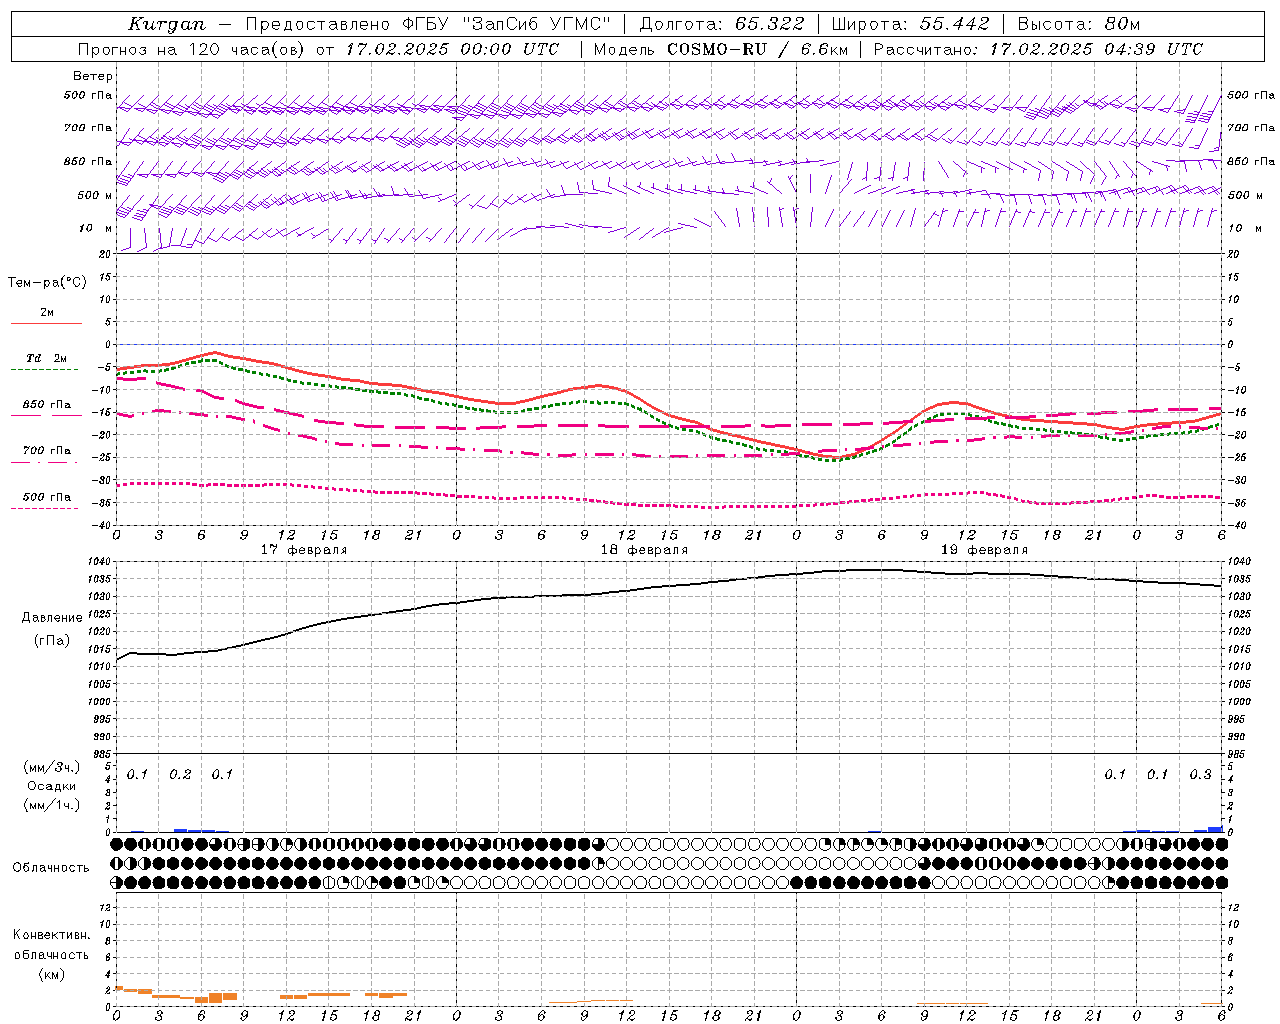Viewport: 1280px width, 1024px height.
Task: Click the Давление panel label
Action: pyautogui.click(x=52, y=618)
